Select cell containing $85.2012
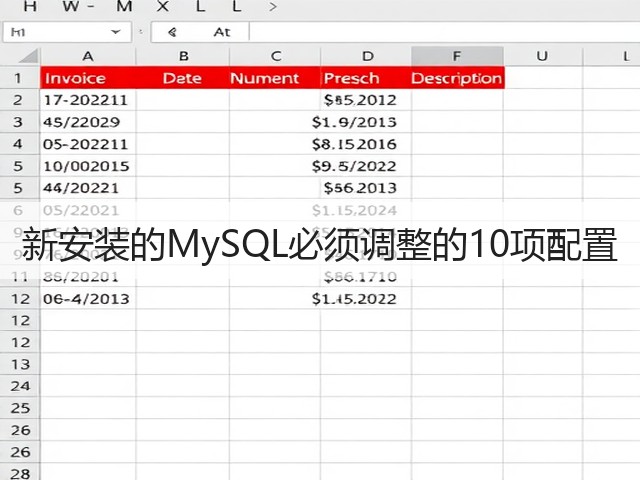640x480 pixels. click(x=366, y=100)
